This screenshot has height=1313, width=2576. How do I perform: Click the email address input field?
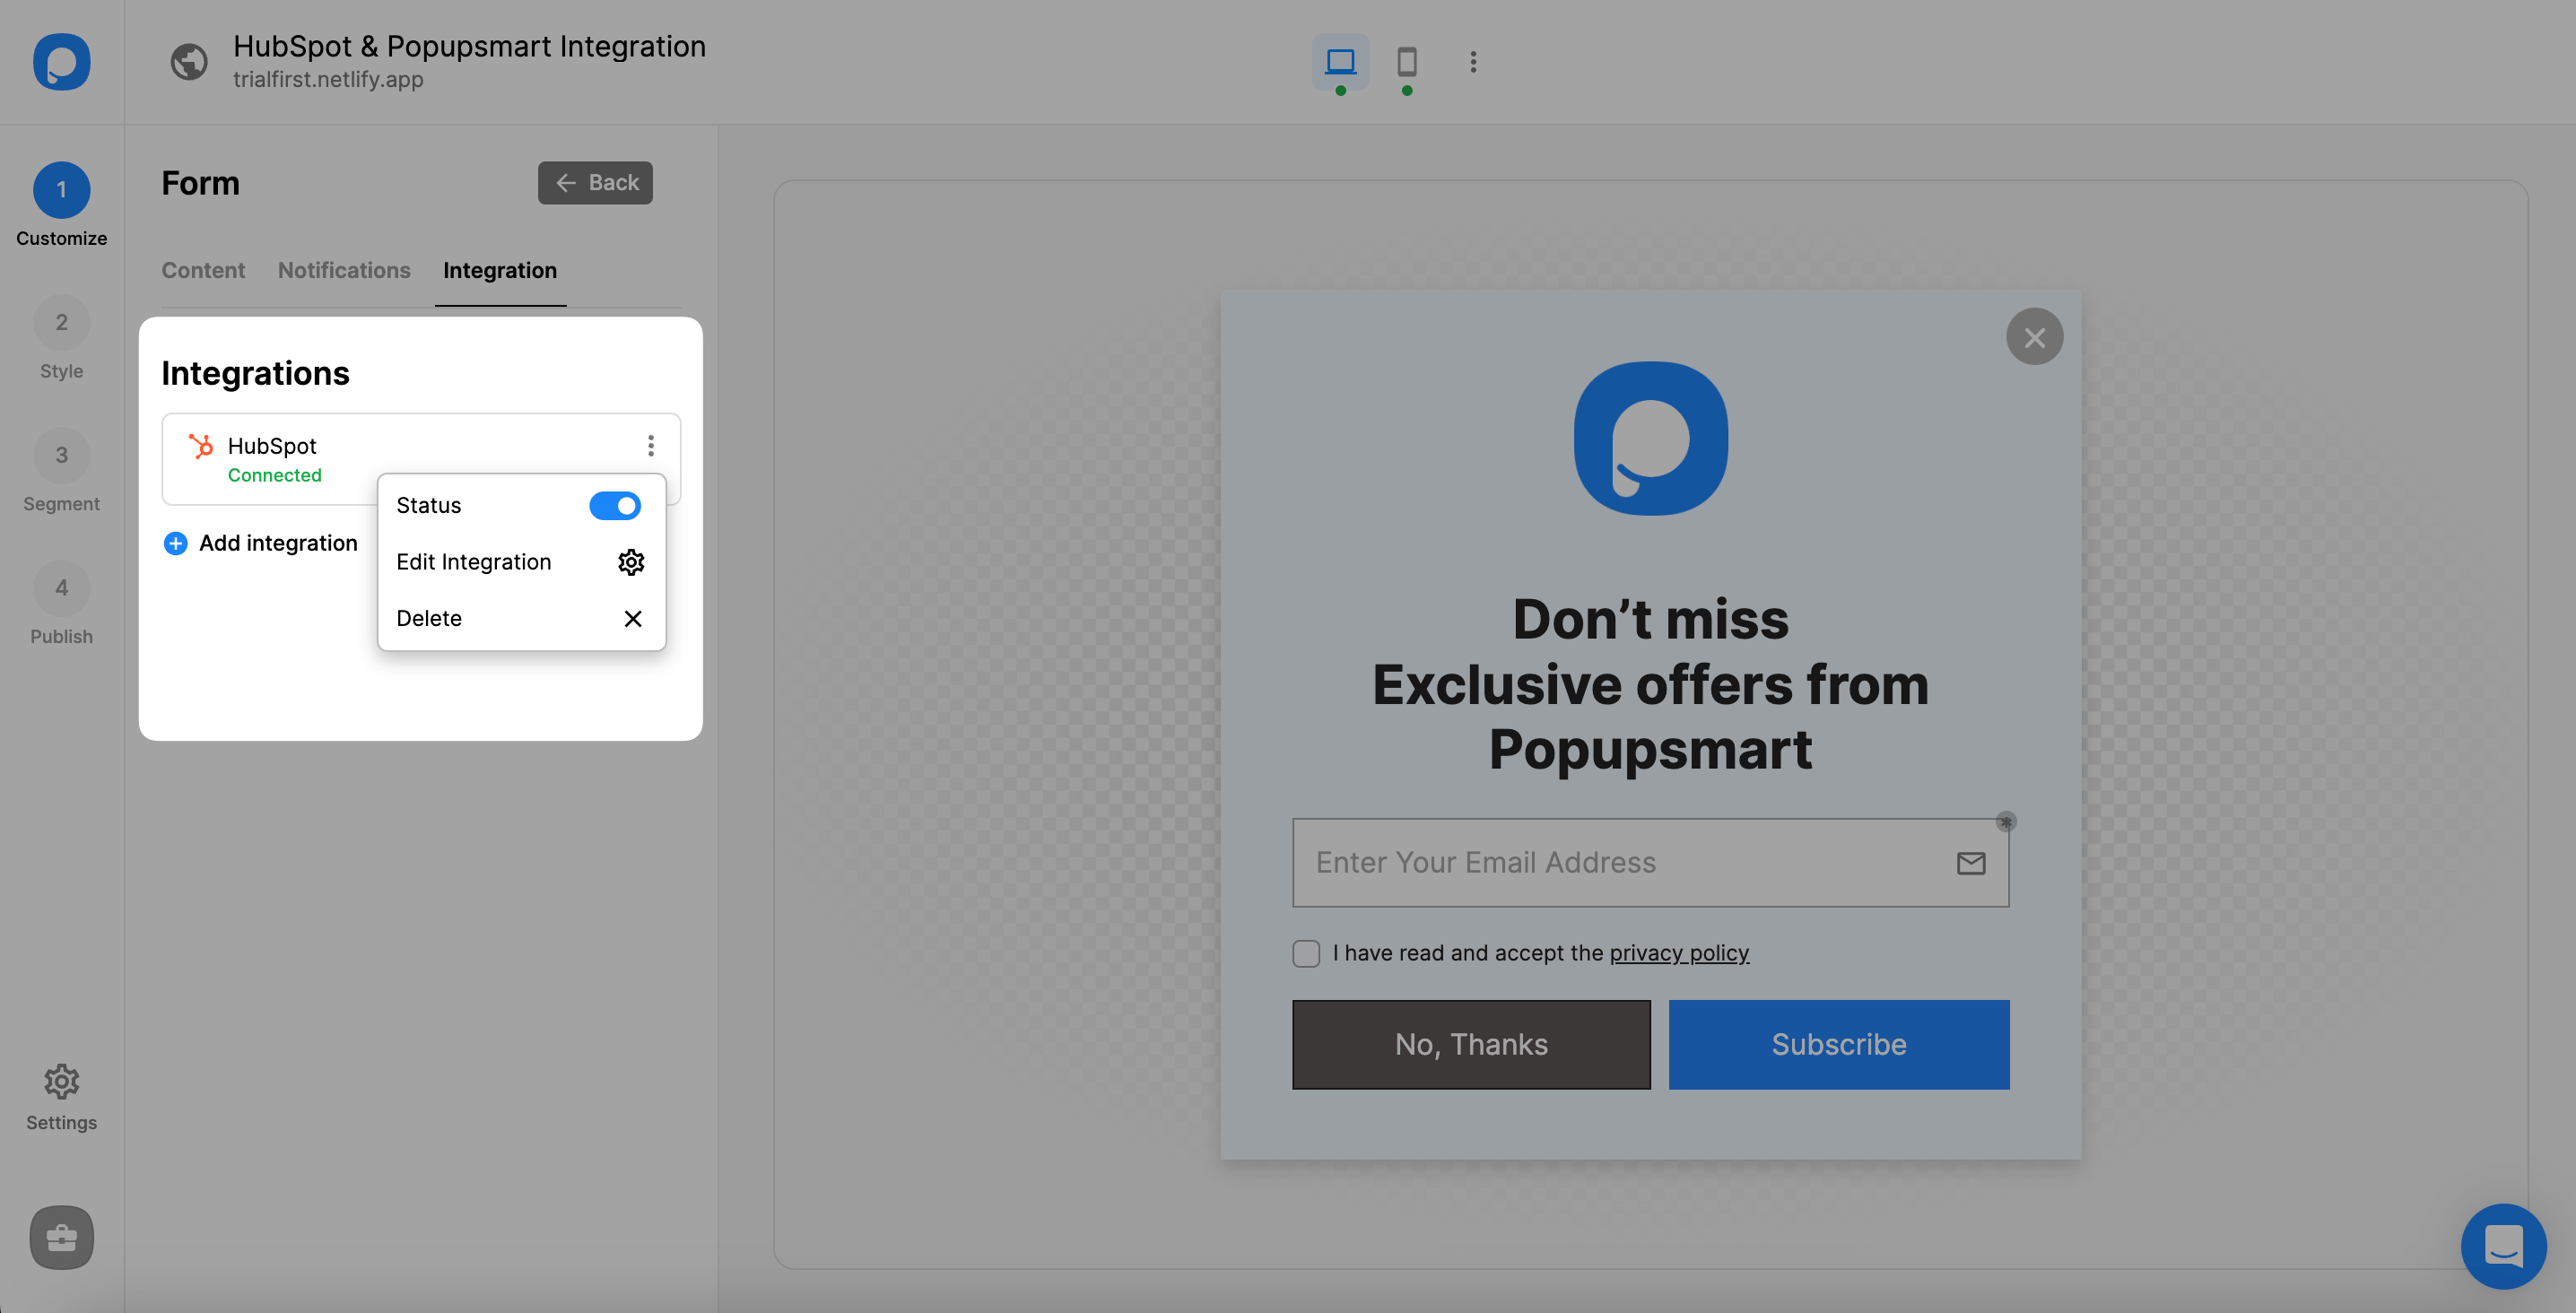[1649, 863]
